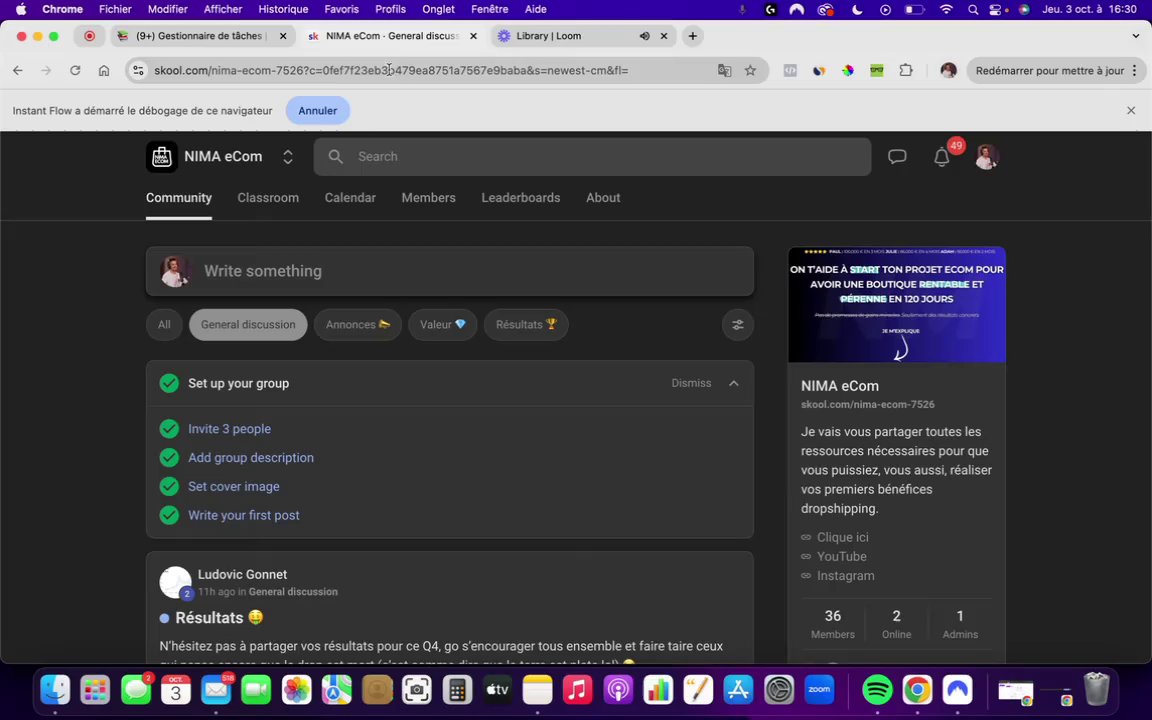Click the Write your first post checkmark

pyautogui.click(x=169, y=515)
